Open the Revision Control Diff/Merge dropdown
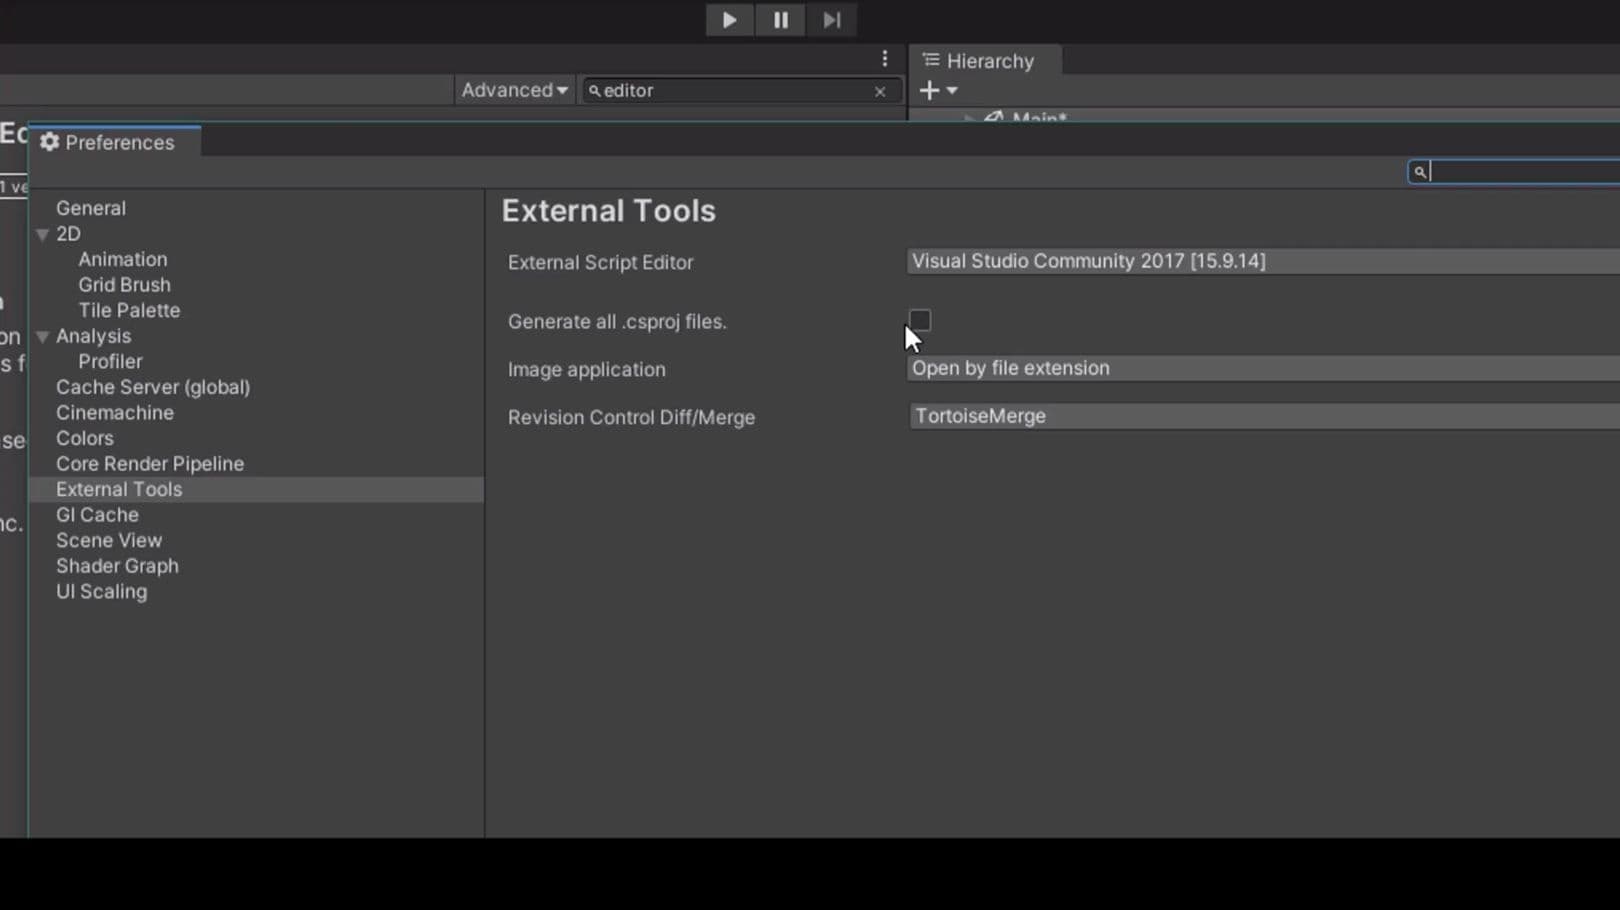Screen dimensions: 1620x910 tap(1200, 416)
